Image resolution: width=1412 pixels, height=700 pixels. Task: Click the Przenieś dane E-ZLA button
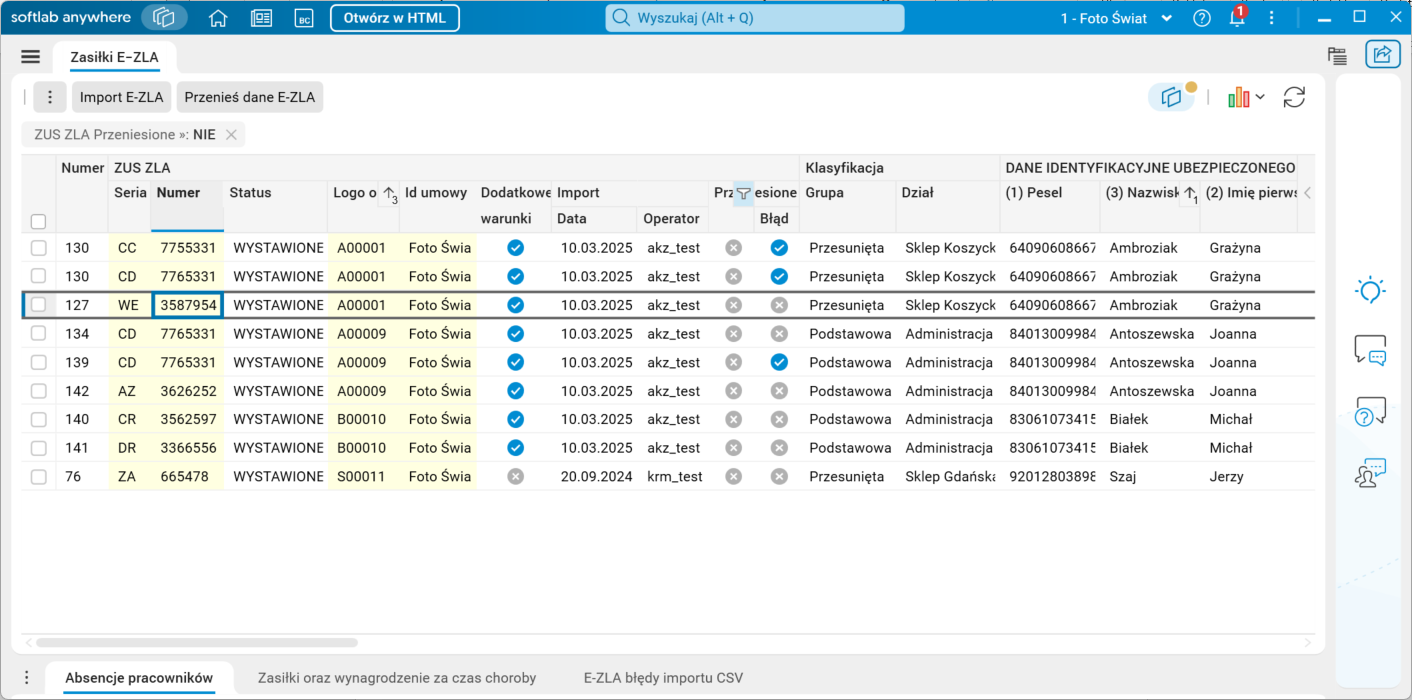click(x=249, y=97)
